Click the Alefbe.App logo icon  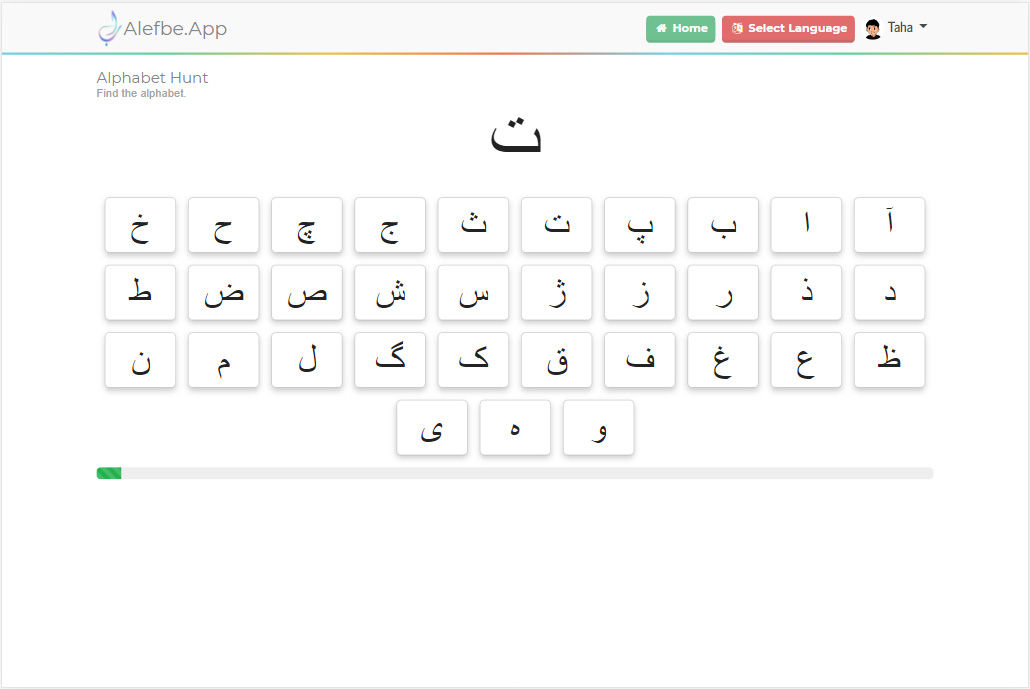[108, 28]
